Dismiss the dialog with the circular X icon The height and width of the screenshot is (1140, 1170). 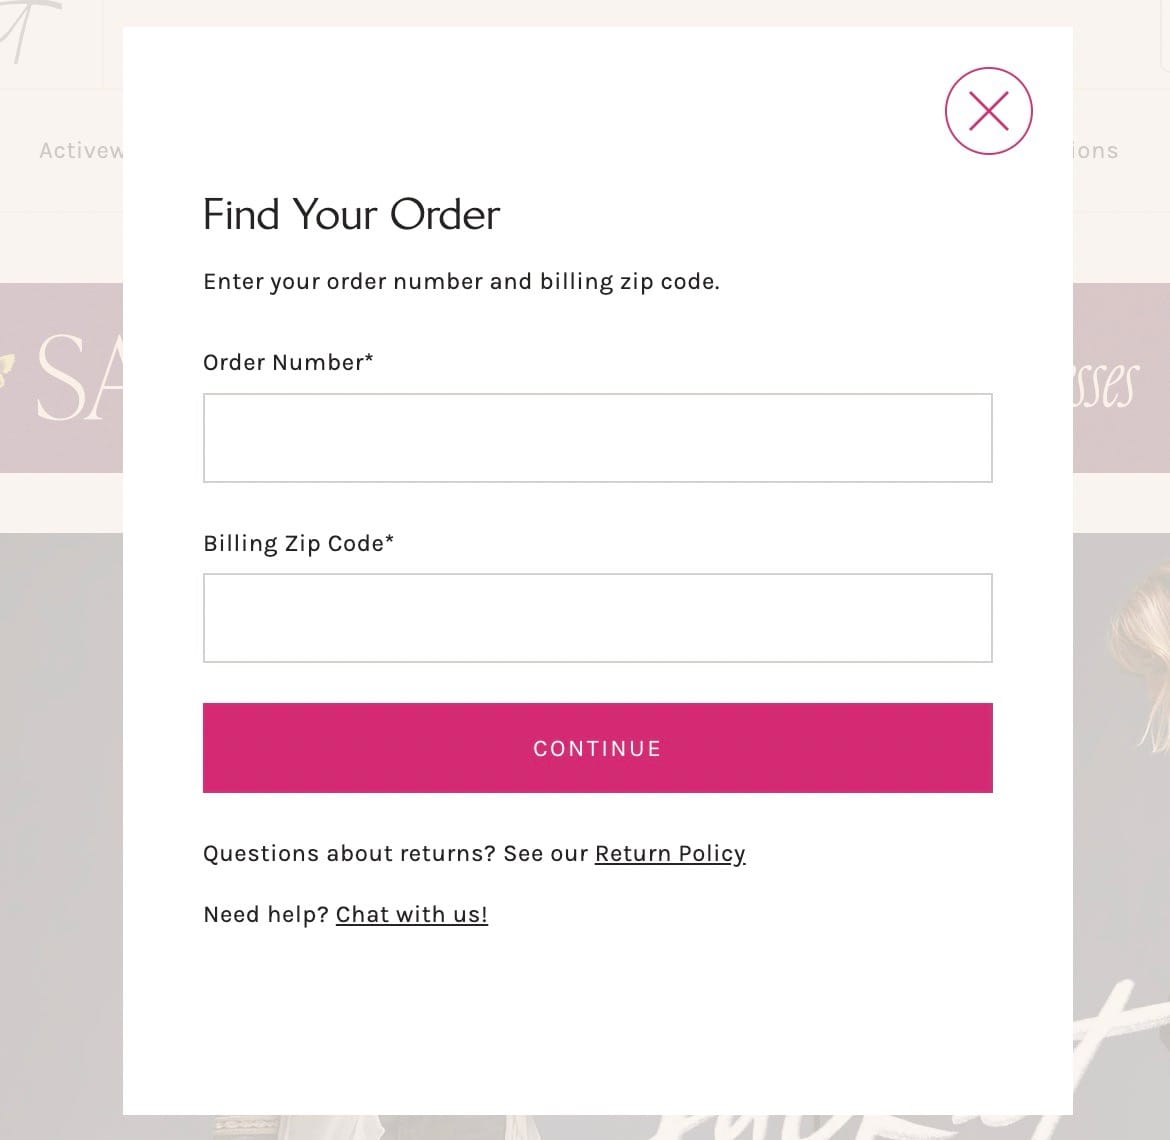988,111
